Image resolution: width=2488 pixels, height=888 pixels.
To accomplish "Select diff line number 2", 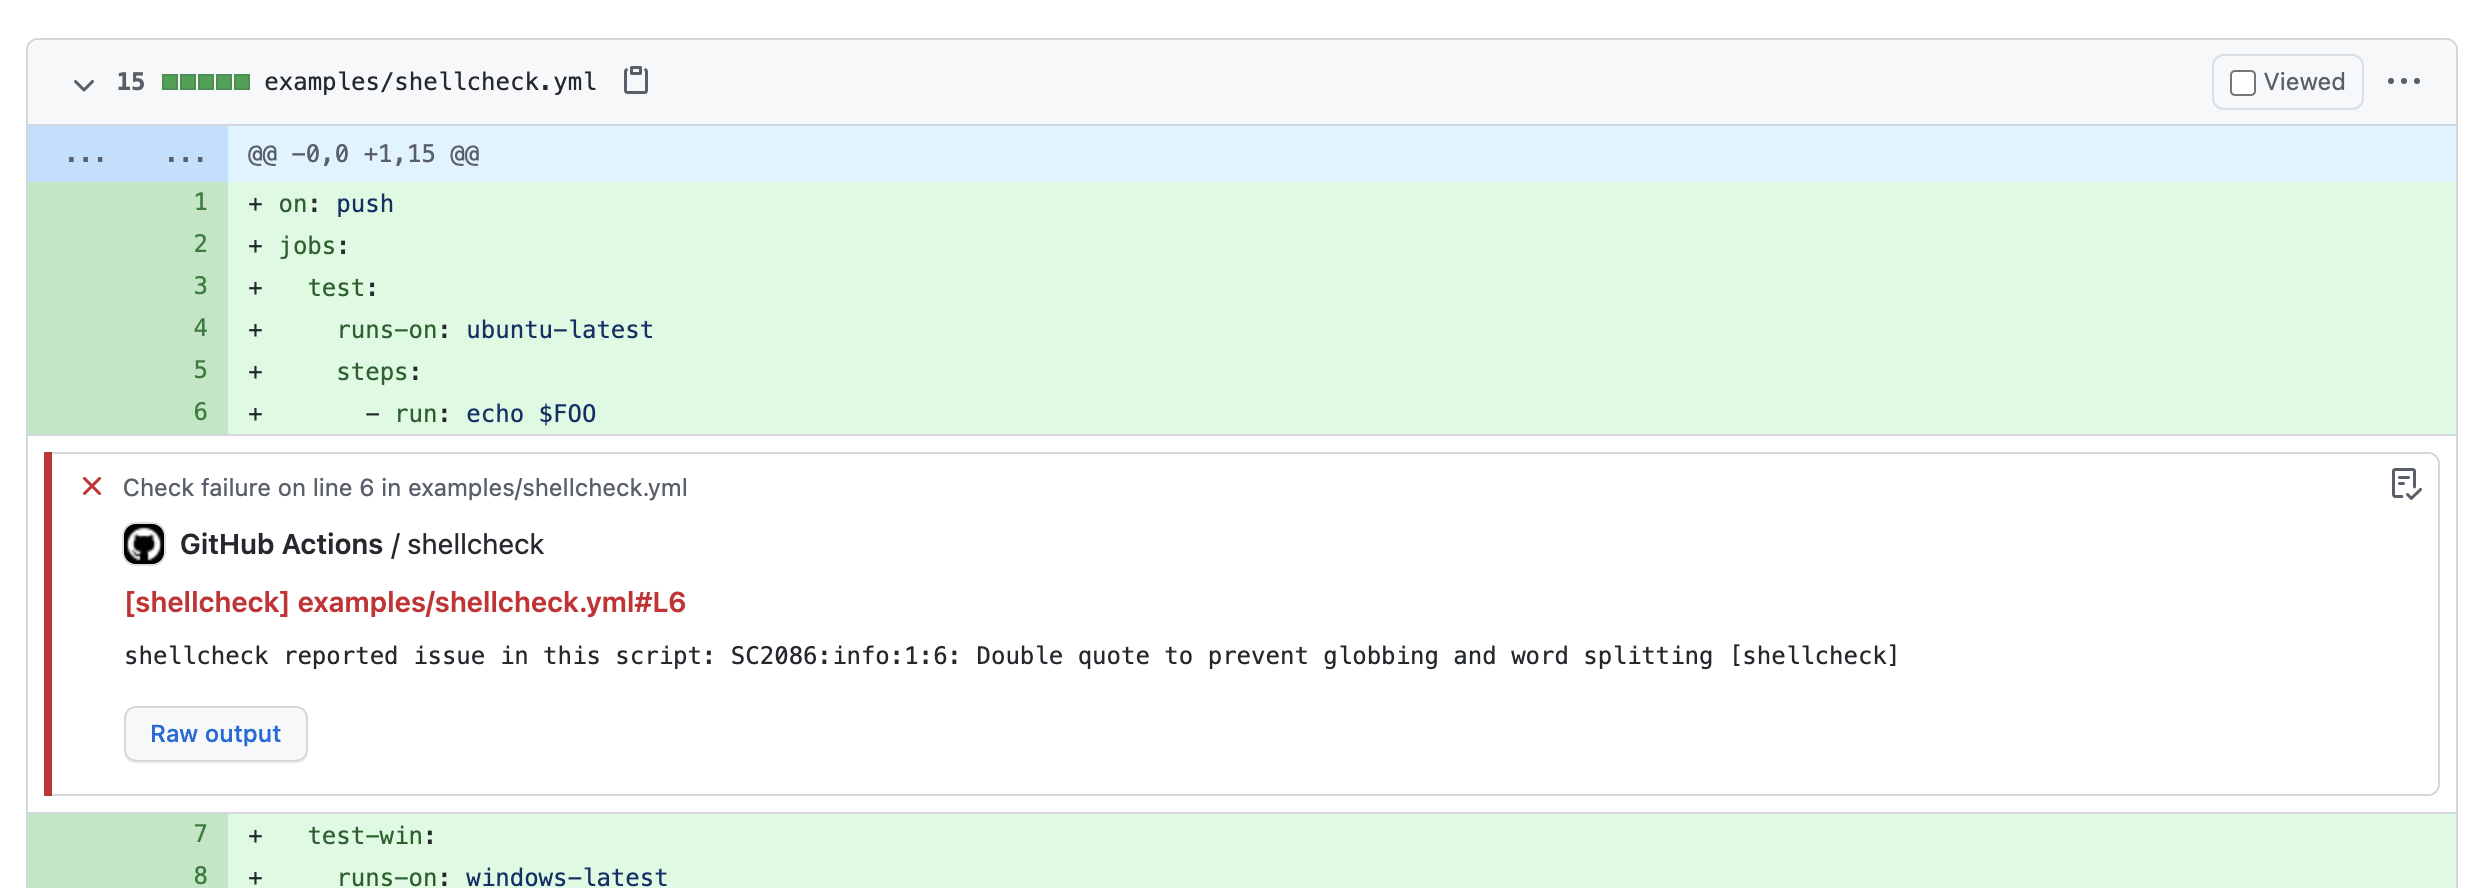I will (x=200, y=245).
